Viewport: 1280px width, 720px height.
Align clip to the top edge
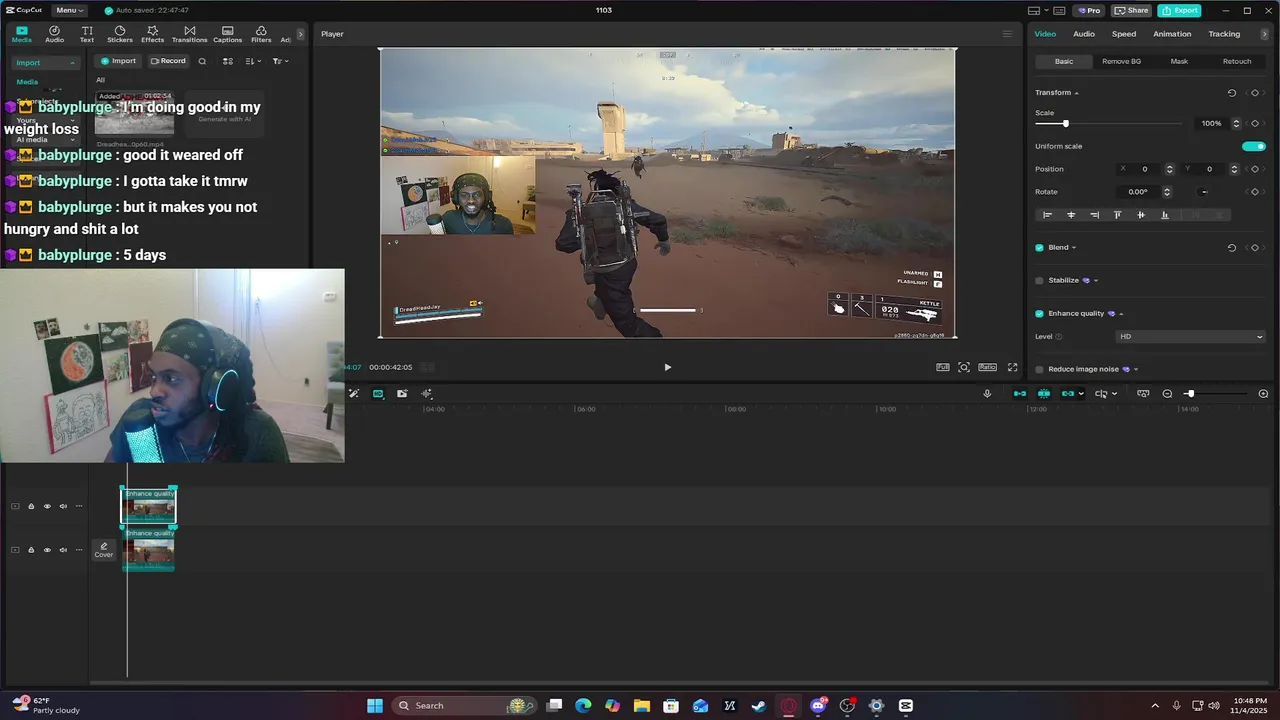click(x=1117, y=215)
